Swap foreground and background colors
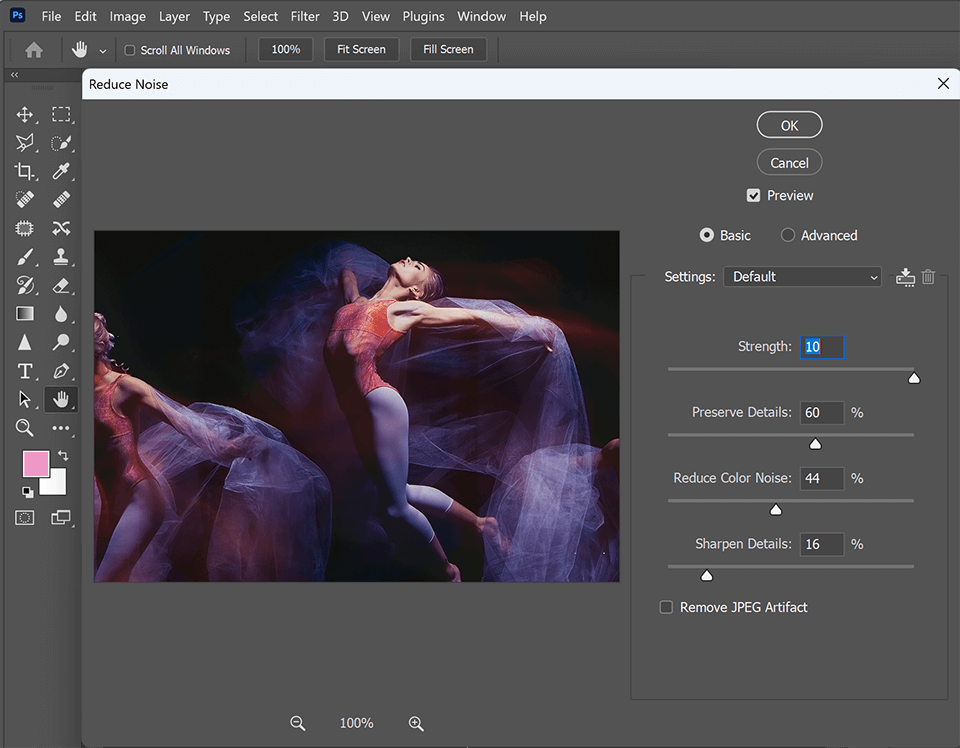960x748 pixels. click(63, 455)
